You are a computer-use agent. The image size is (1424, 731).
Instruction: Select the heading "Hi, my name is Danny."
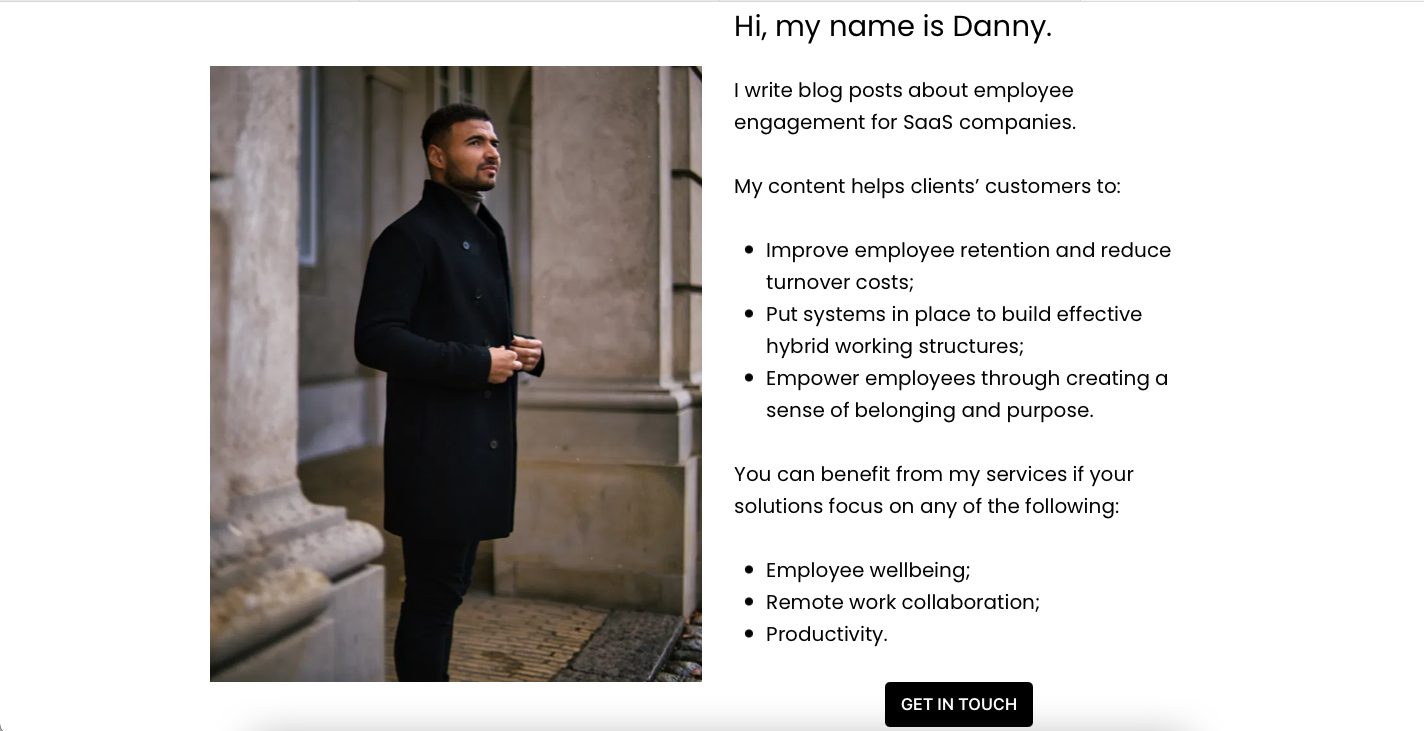coord(893,26)
